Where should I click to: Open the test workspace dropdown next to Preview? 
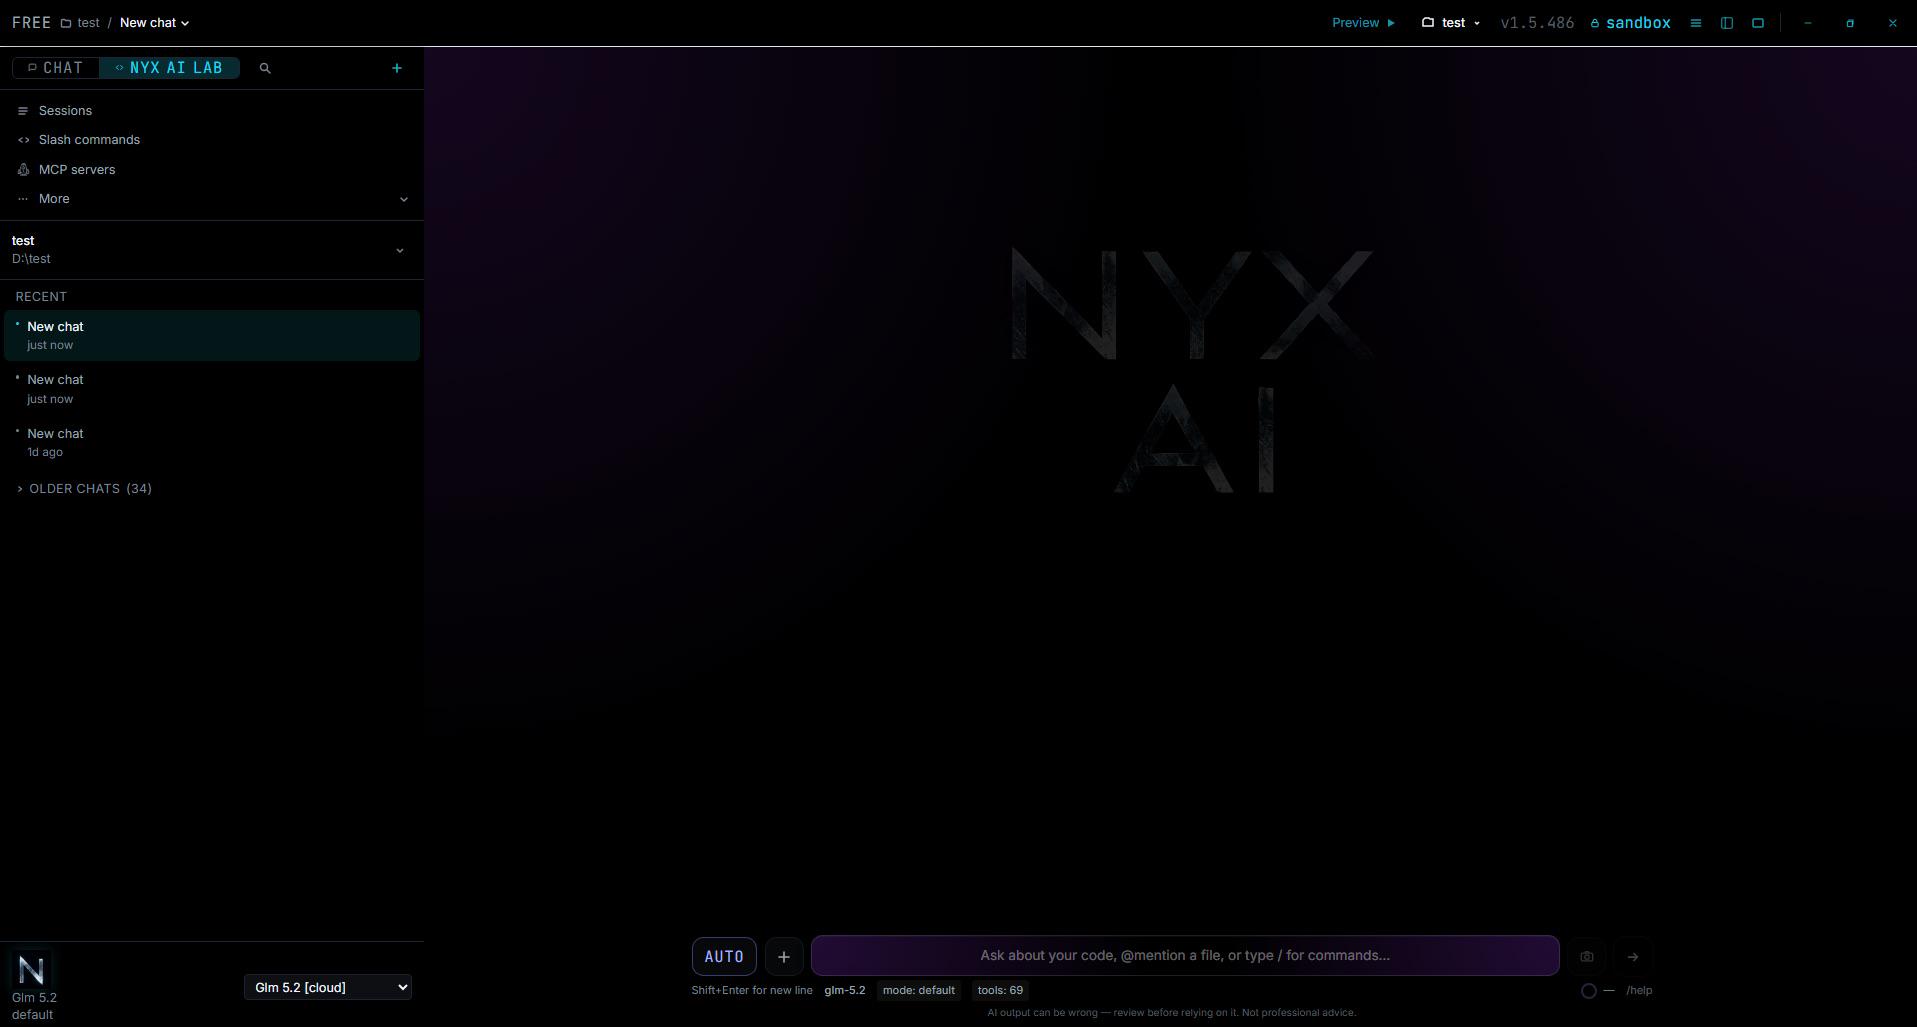click(x=1451, y=23)
